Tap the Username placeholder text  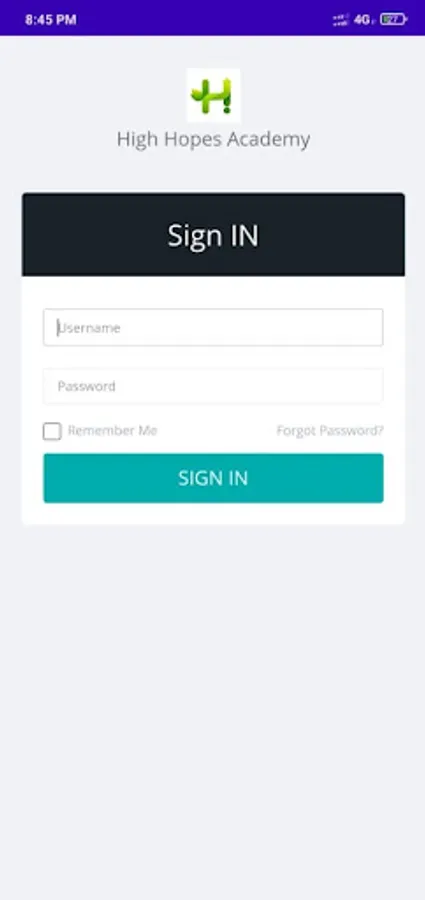tap(89, 328)
